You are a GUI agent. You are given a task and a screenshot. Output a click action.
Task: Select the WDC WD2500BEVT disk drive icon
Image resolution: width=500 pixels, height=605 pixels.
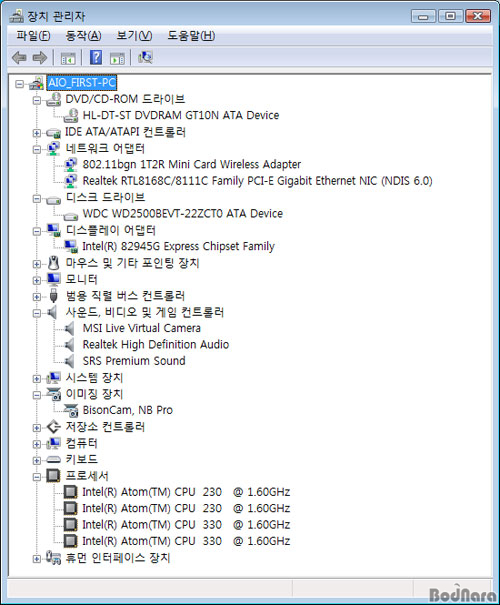click(71, 215)
